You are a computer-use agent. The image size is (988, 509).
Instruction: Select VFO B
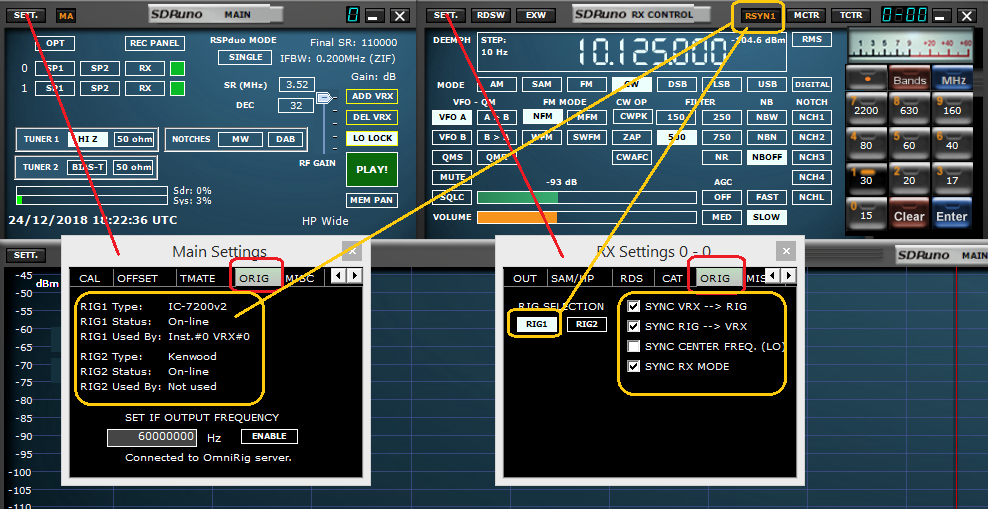[452, 137]
